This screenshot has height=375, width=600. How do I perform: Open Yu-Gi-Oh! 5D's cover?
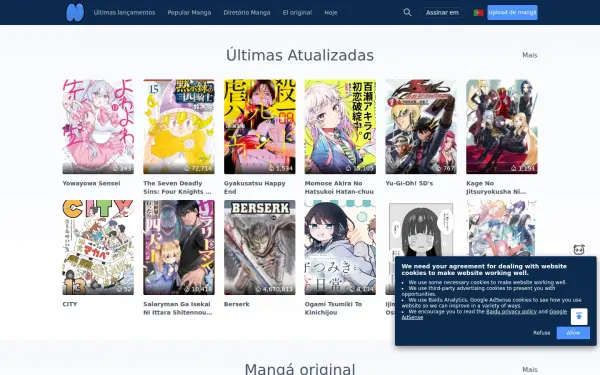tap(421, 127)
